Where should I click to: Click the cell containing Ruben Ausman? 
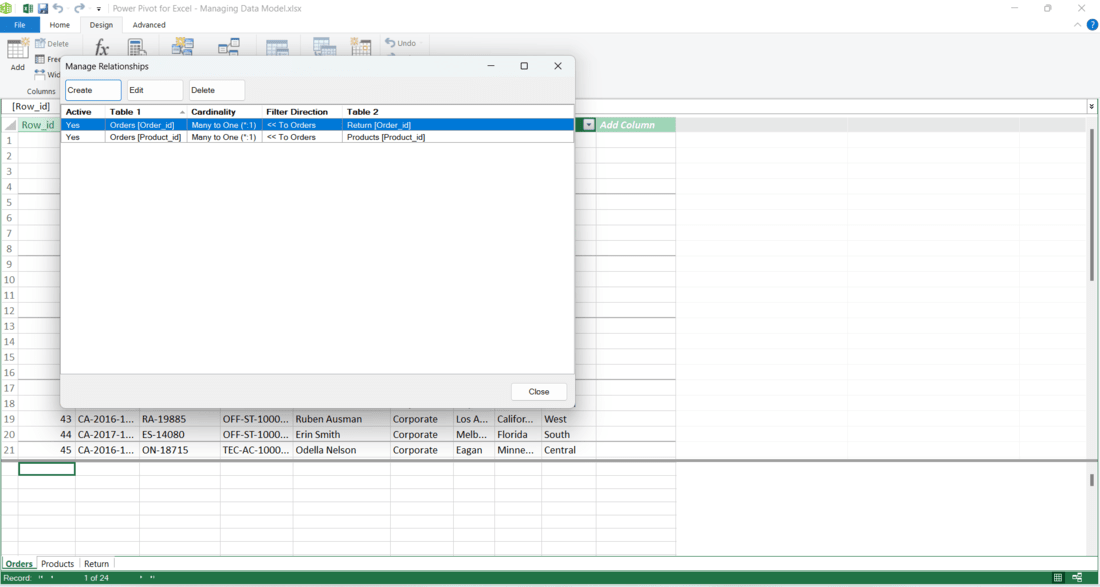click(342, 419)
